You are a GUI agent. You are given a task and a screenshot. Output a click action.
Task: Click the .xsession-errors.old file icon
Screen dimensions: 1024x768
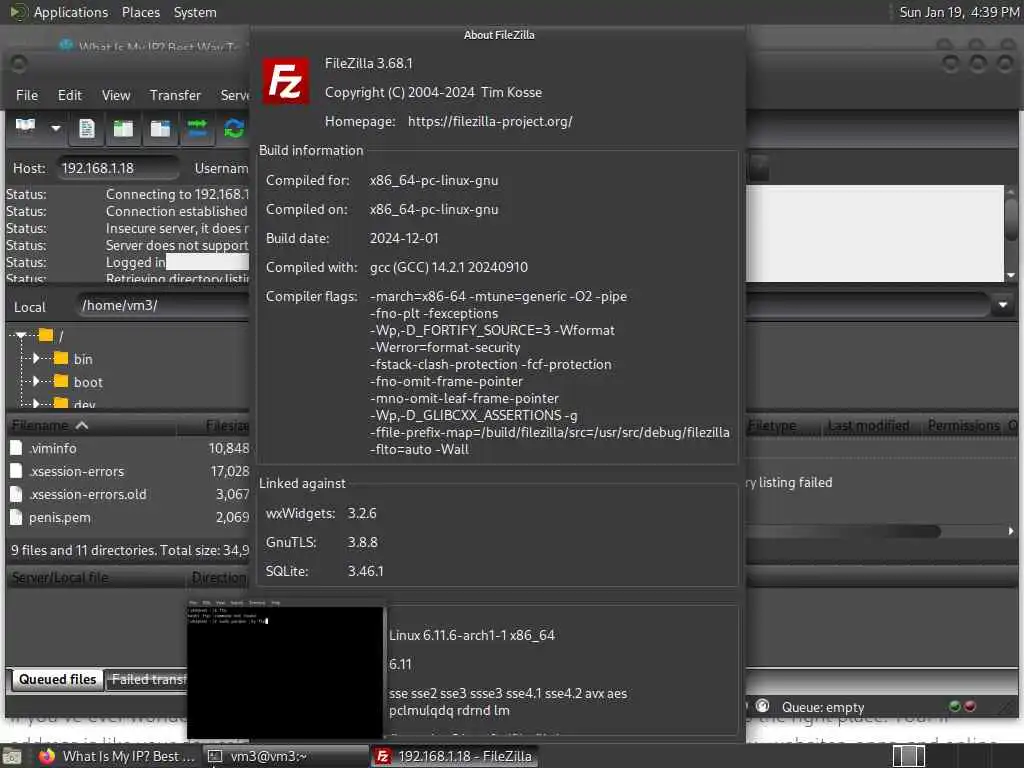coord(16,494)
